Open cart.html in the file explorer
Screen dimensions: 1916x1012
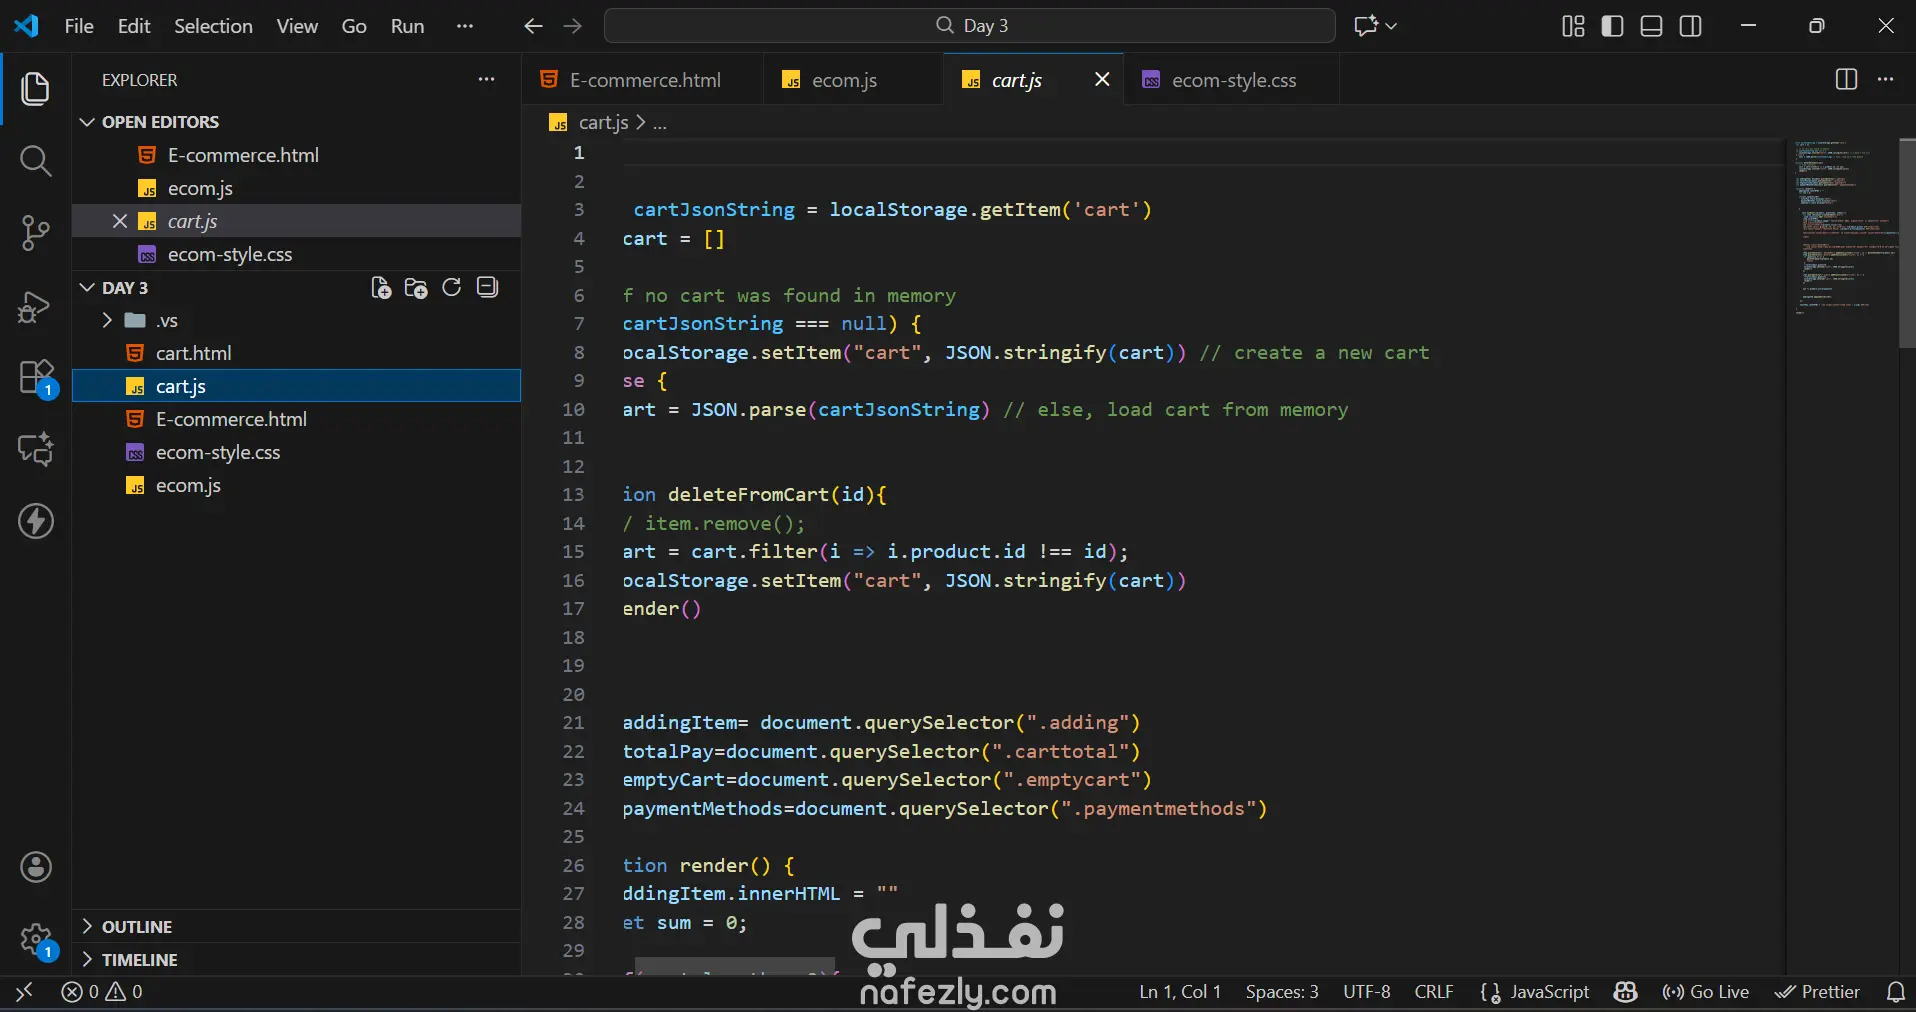tap(296, 353)
